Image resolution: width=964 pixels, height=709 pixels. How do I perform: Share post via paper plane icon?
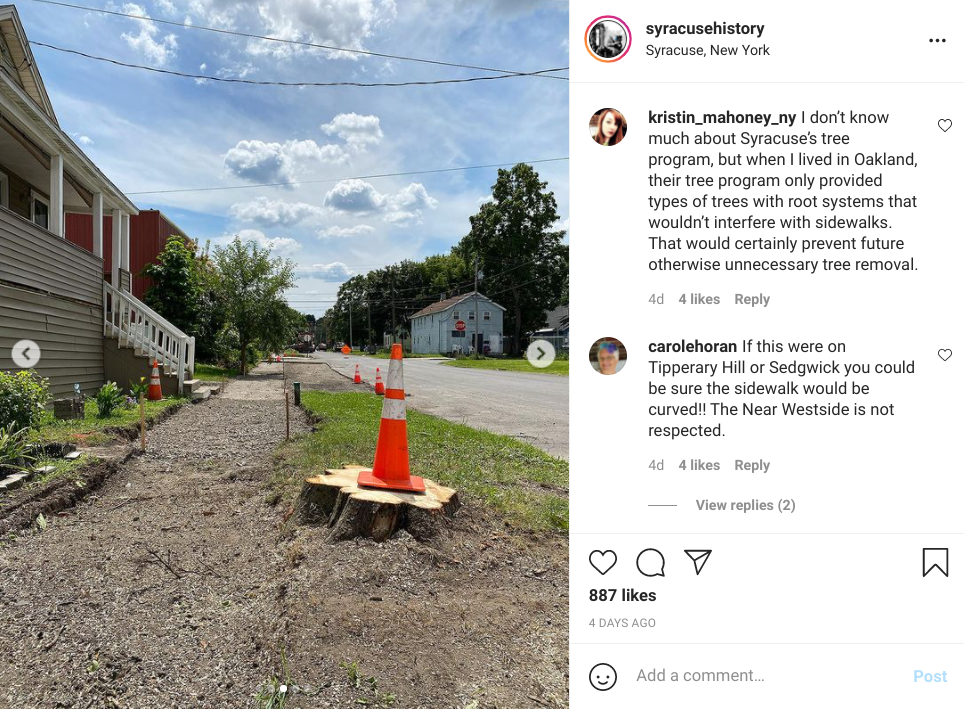coord(698,561)
